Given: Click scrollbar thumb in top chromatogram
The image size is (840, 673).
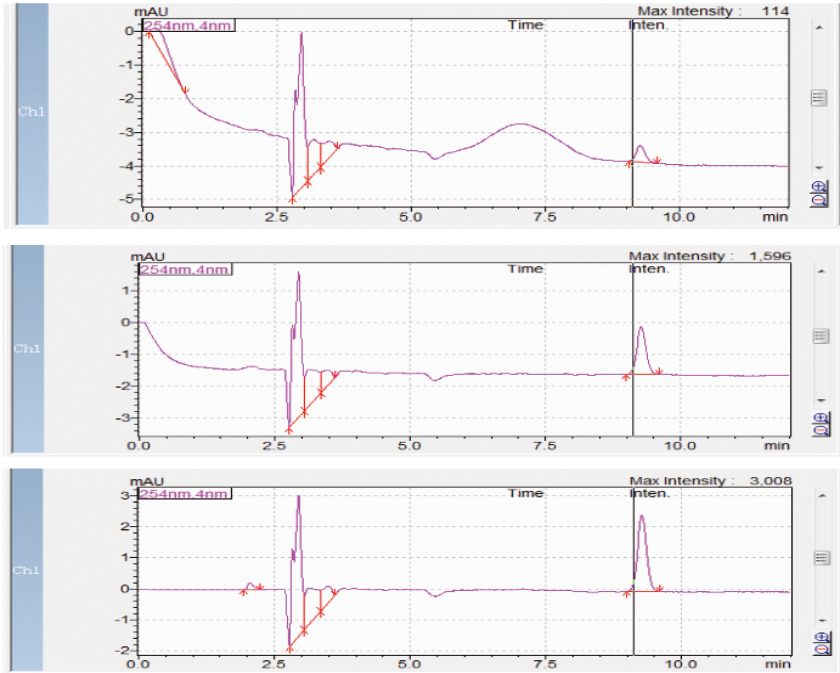Looking at the screenshot, I should [x=819, y=97].
